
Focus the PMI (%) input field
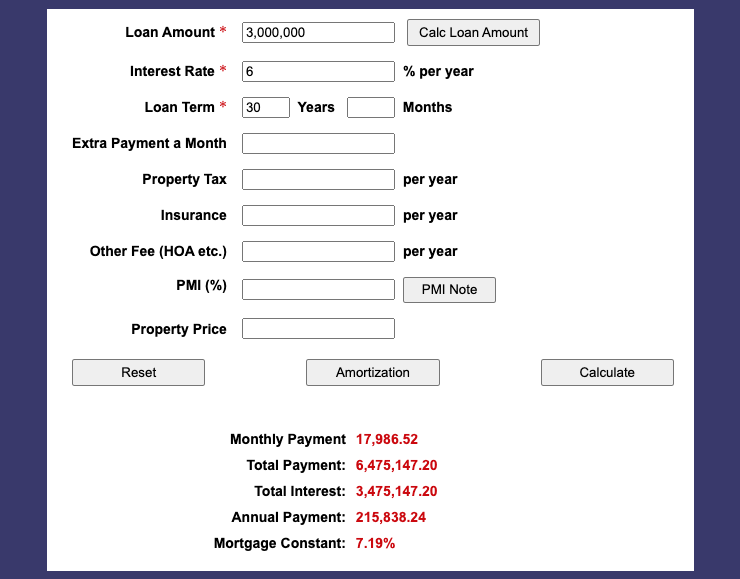click(x=318, y=290)
